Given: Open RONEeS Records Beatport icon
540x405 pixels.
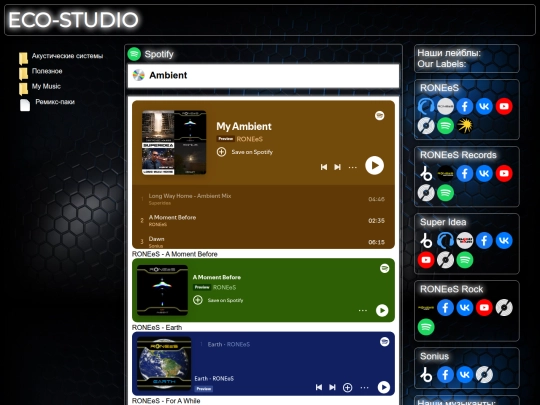Looking at the screenshot, I should pyautogui.click(x=426, y=174).
